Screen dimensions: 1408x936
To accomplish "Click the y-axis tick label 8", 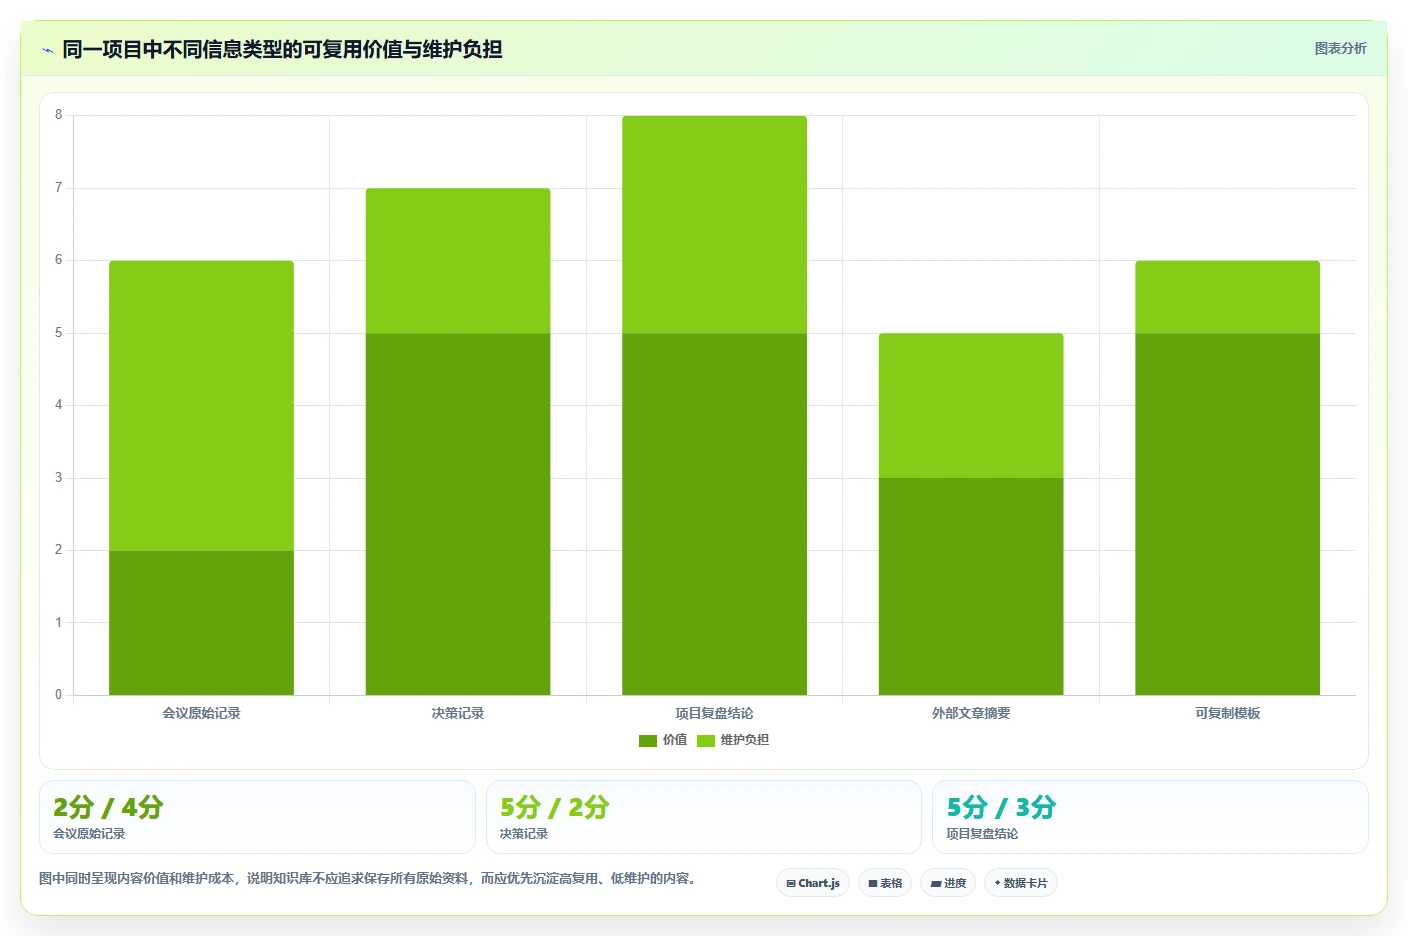I will tap(58, 115).
